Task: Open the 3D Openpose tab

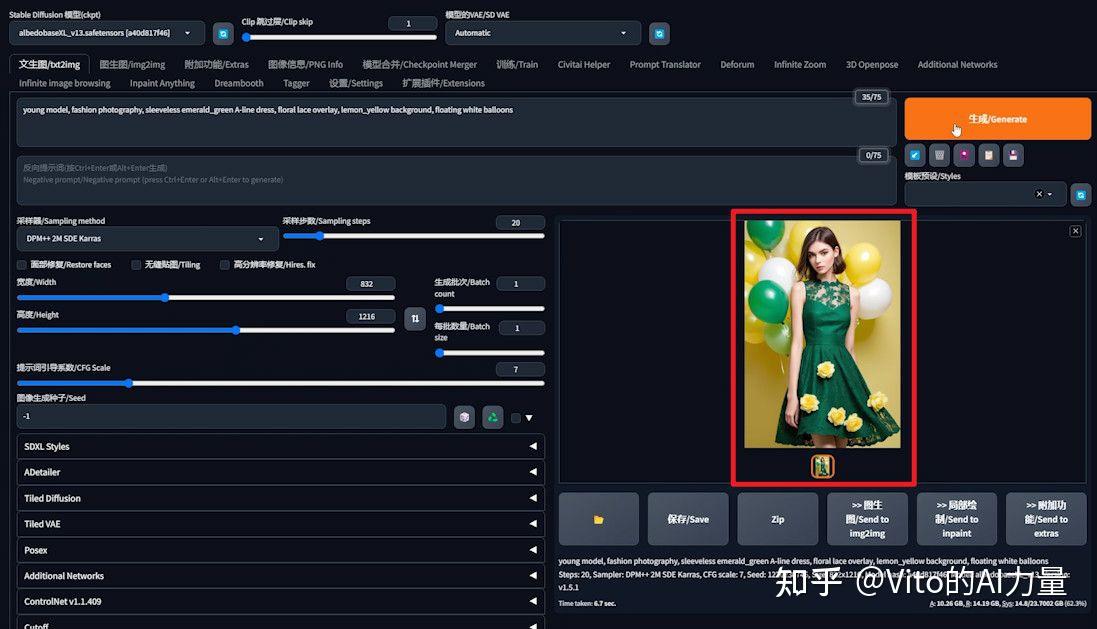Action: 872,64
